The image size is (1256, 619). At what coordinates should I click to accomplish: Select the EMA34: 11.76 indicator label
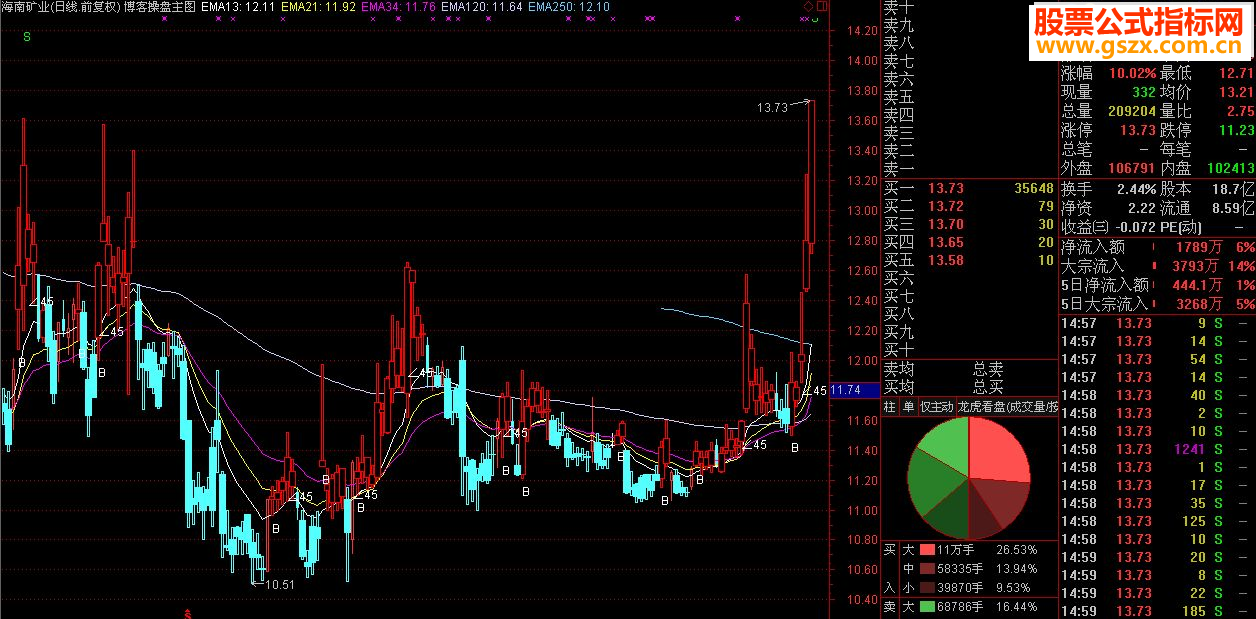point(398,7)
